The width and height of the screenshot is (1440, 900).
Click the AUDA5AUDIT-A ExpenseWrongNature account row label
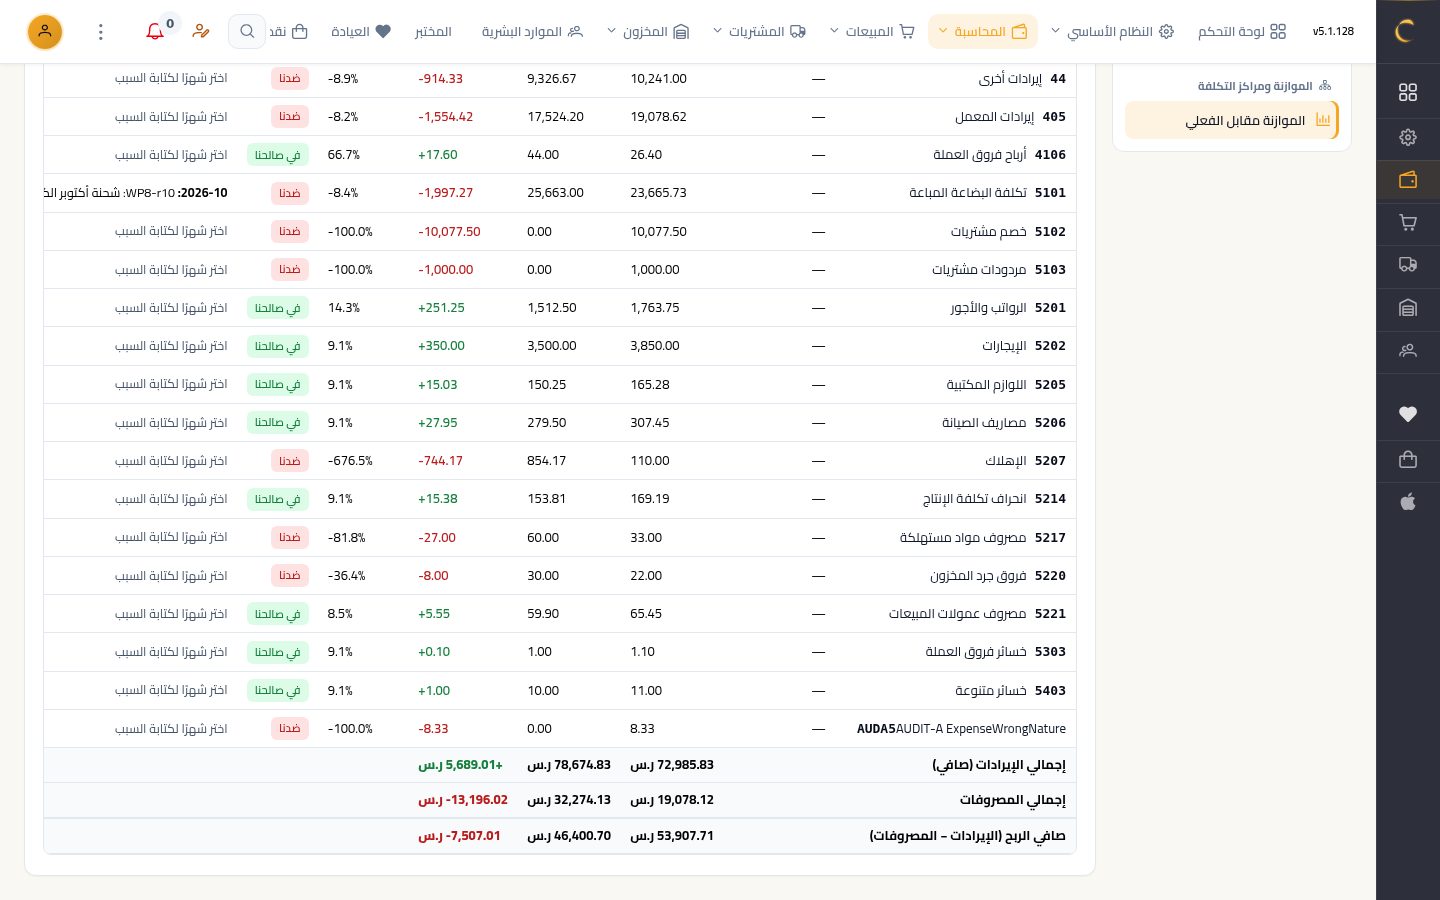click(961, 729)
